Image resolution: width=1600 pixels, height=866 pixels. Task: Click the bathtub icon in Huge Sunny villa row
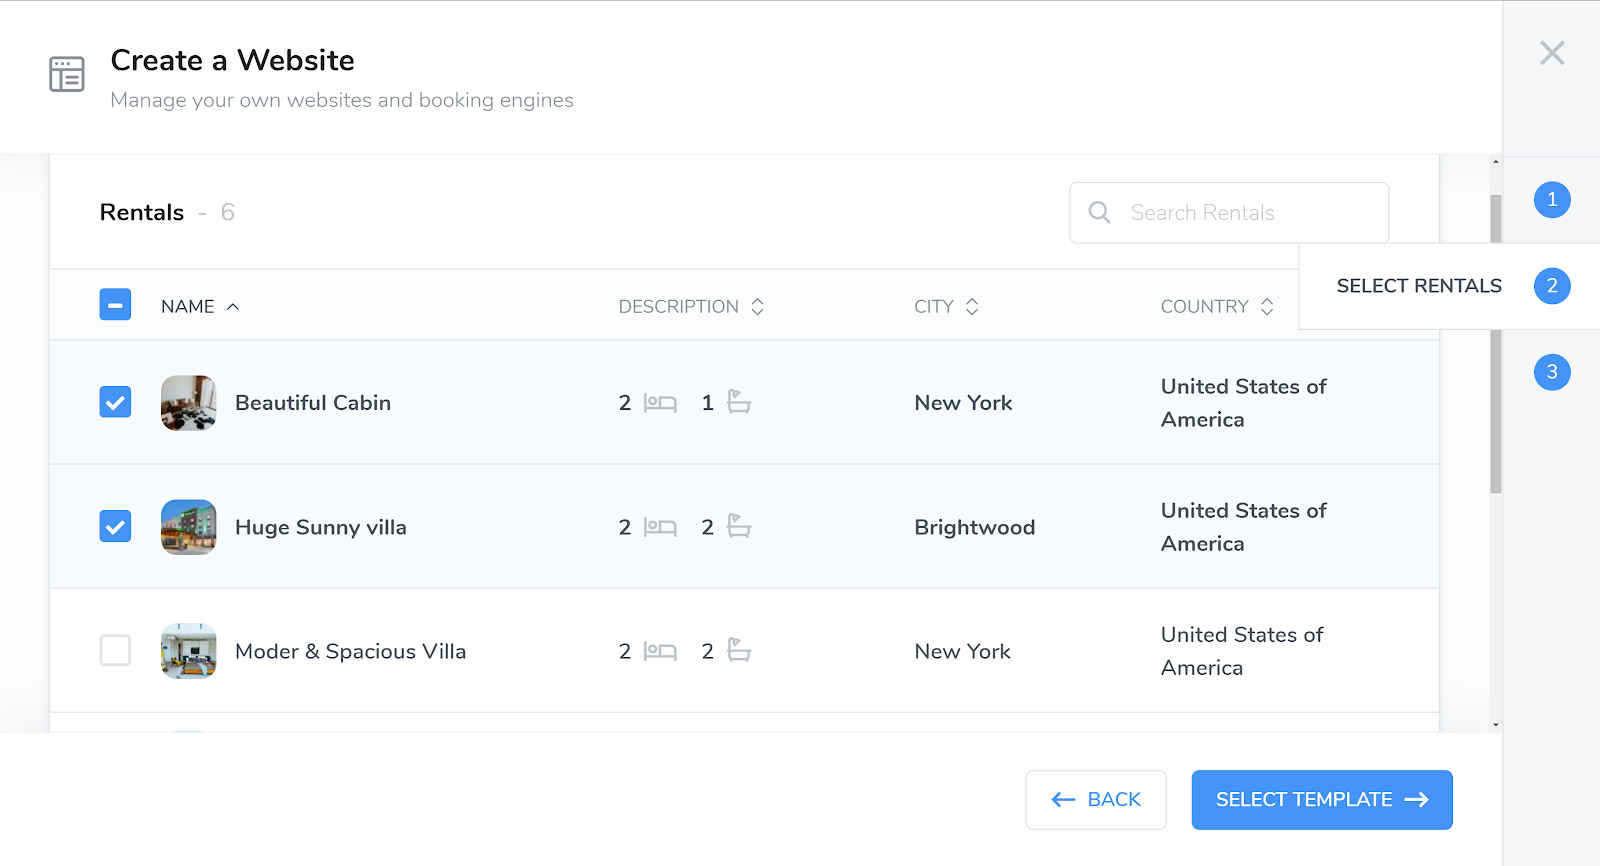[x=739, y=526]
